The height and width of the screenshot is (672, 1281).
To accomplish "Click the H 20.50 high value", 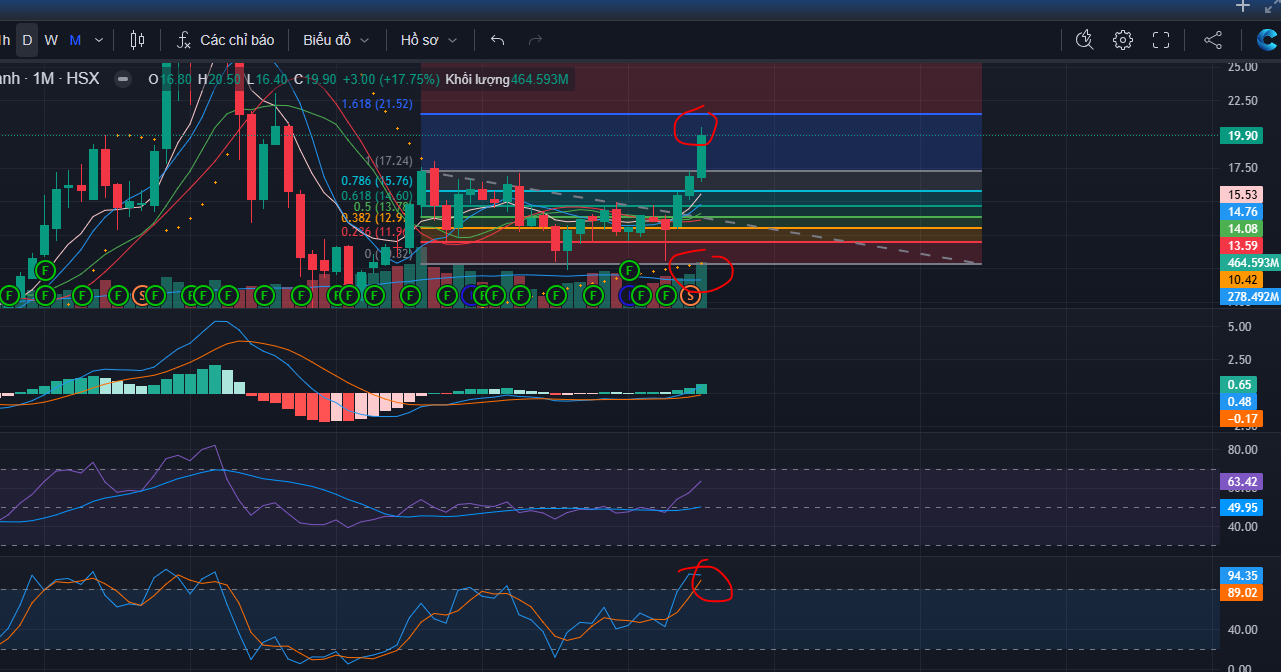I will (220, 79).
